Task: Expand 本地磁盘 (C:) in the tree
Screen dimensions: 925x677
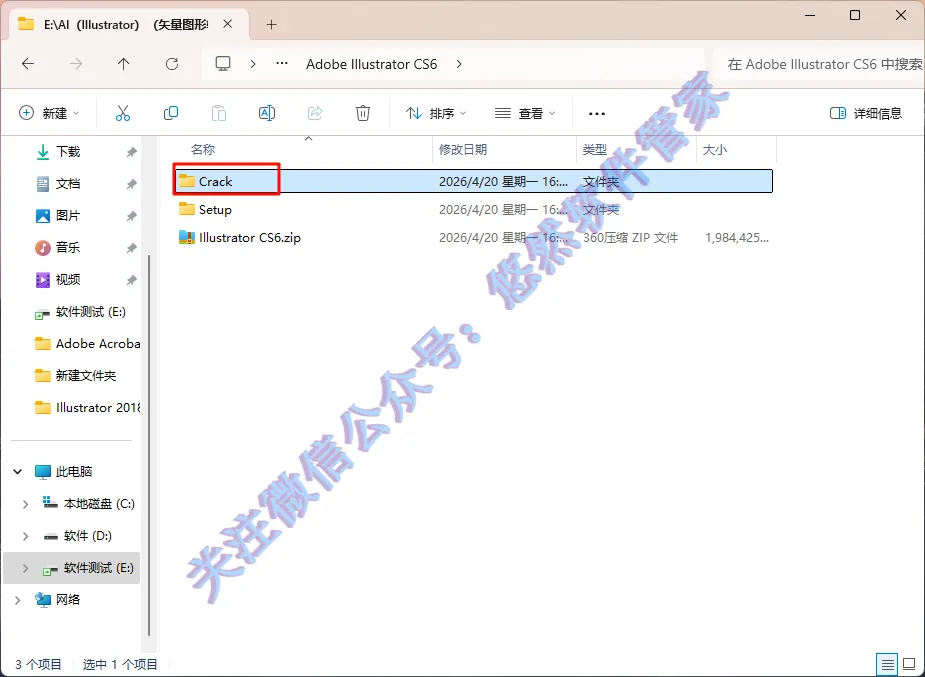Action: 25,504
